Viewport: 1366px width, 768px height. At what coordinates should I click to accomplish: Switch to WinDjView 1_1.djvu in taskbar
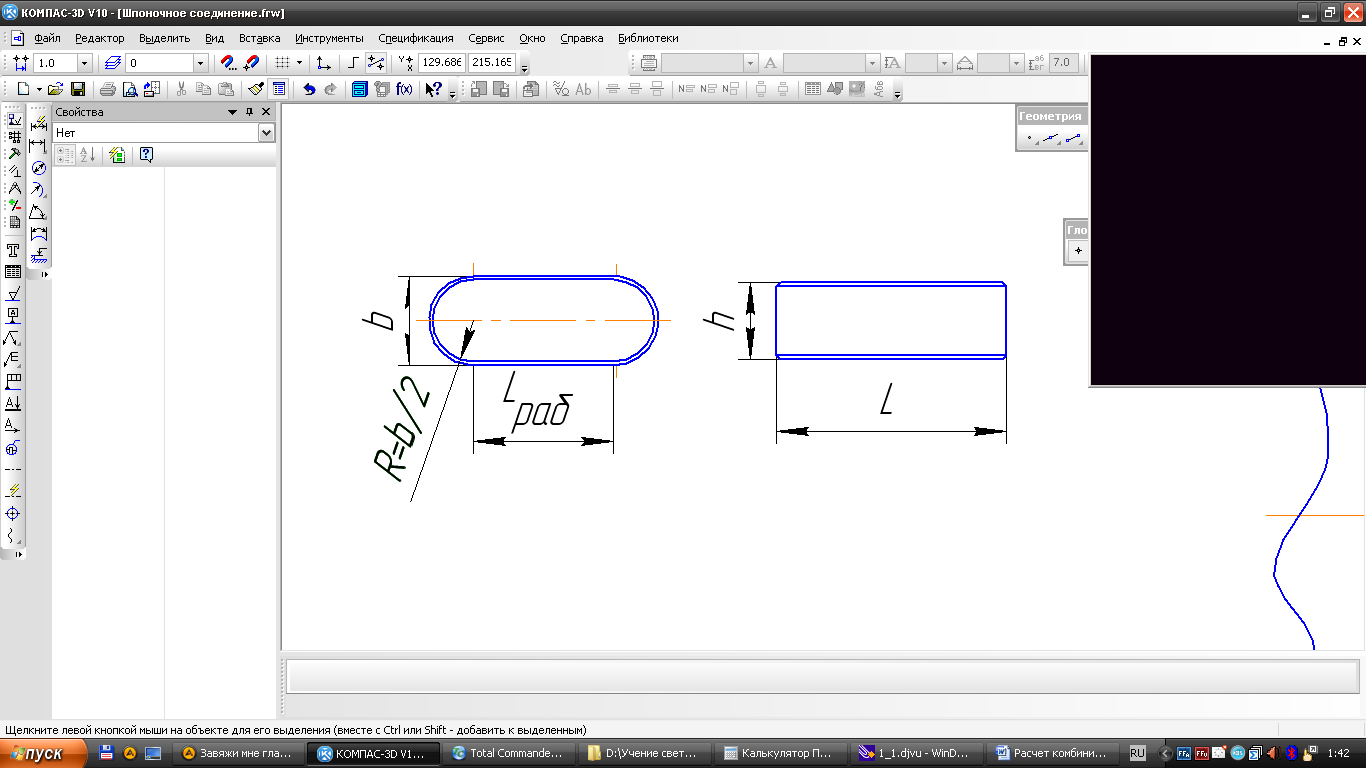click(x=916, y=753)
